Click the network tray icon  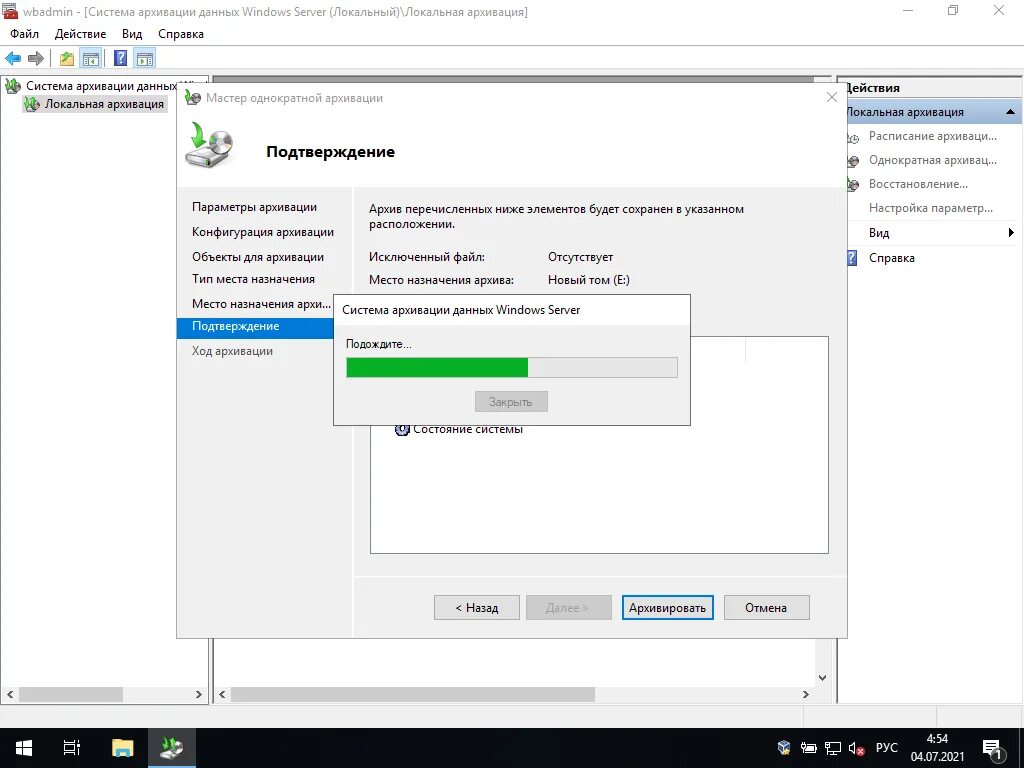[x=833, y=748]
